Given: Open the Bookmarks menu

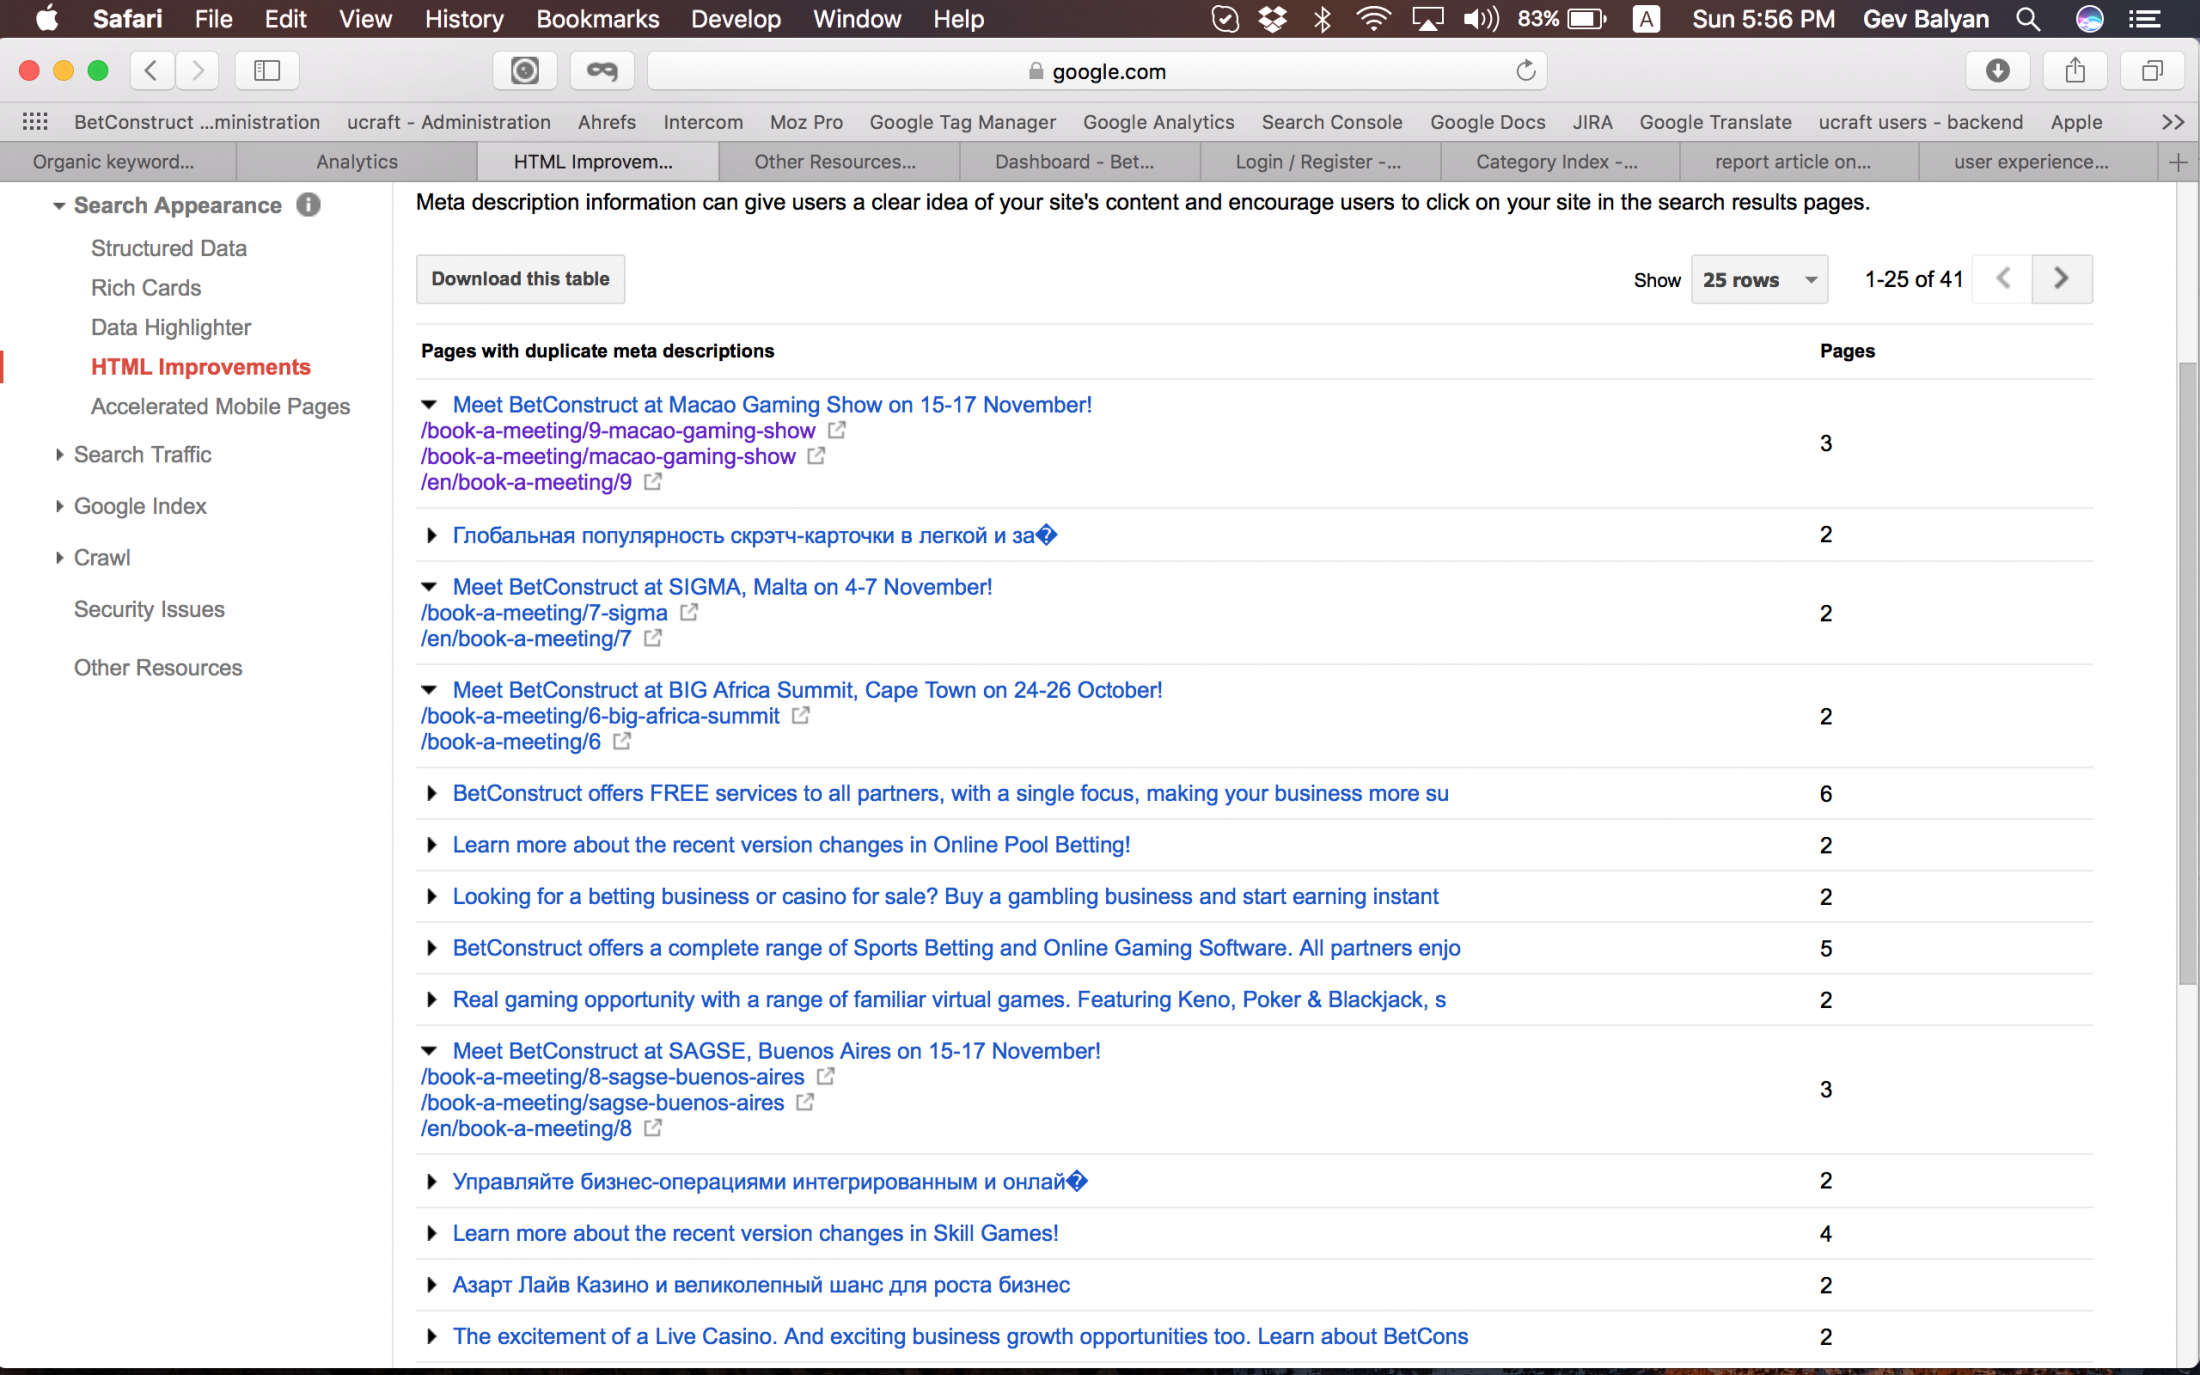Looking at the screenshot, I should [598, 19].
